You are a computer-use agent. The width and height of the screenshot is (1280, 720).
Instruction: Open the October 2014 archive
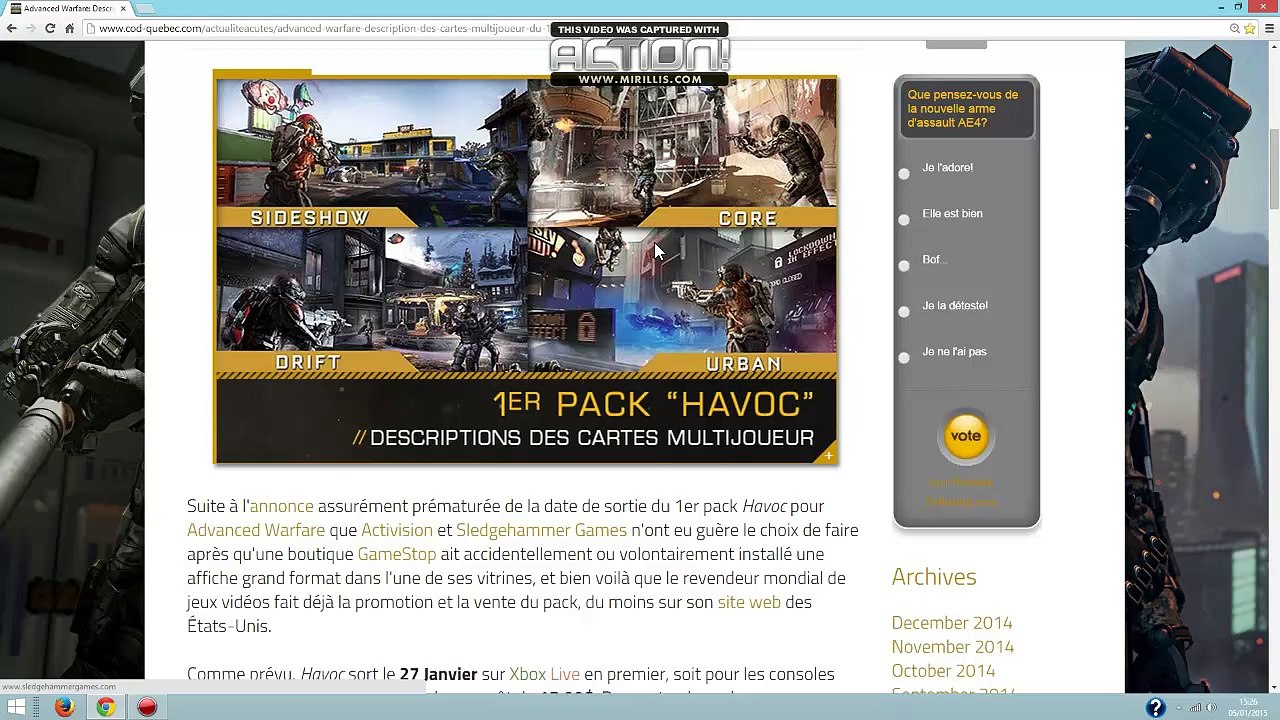(x=943, y=671)
